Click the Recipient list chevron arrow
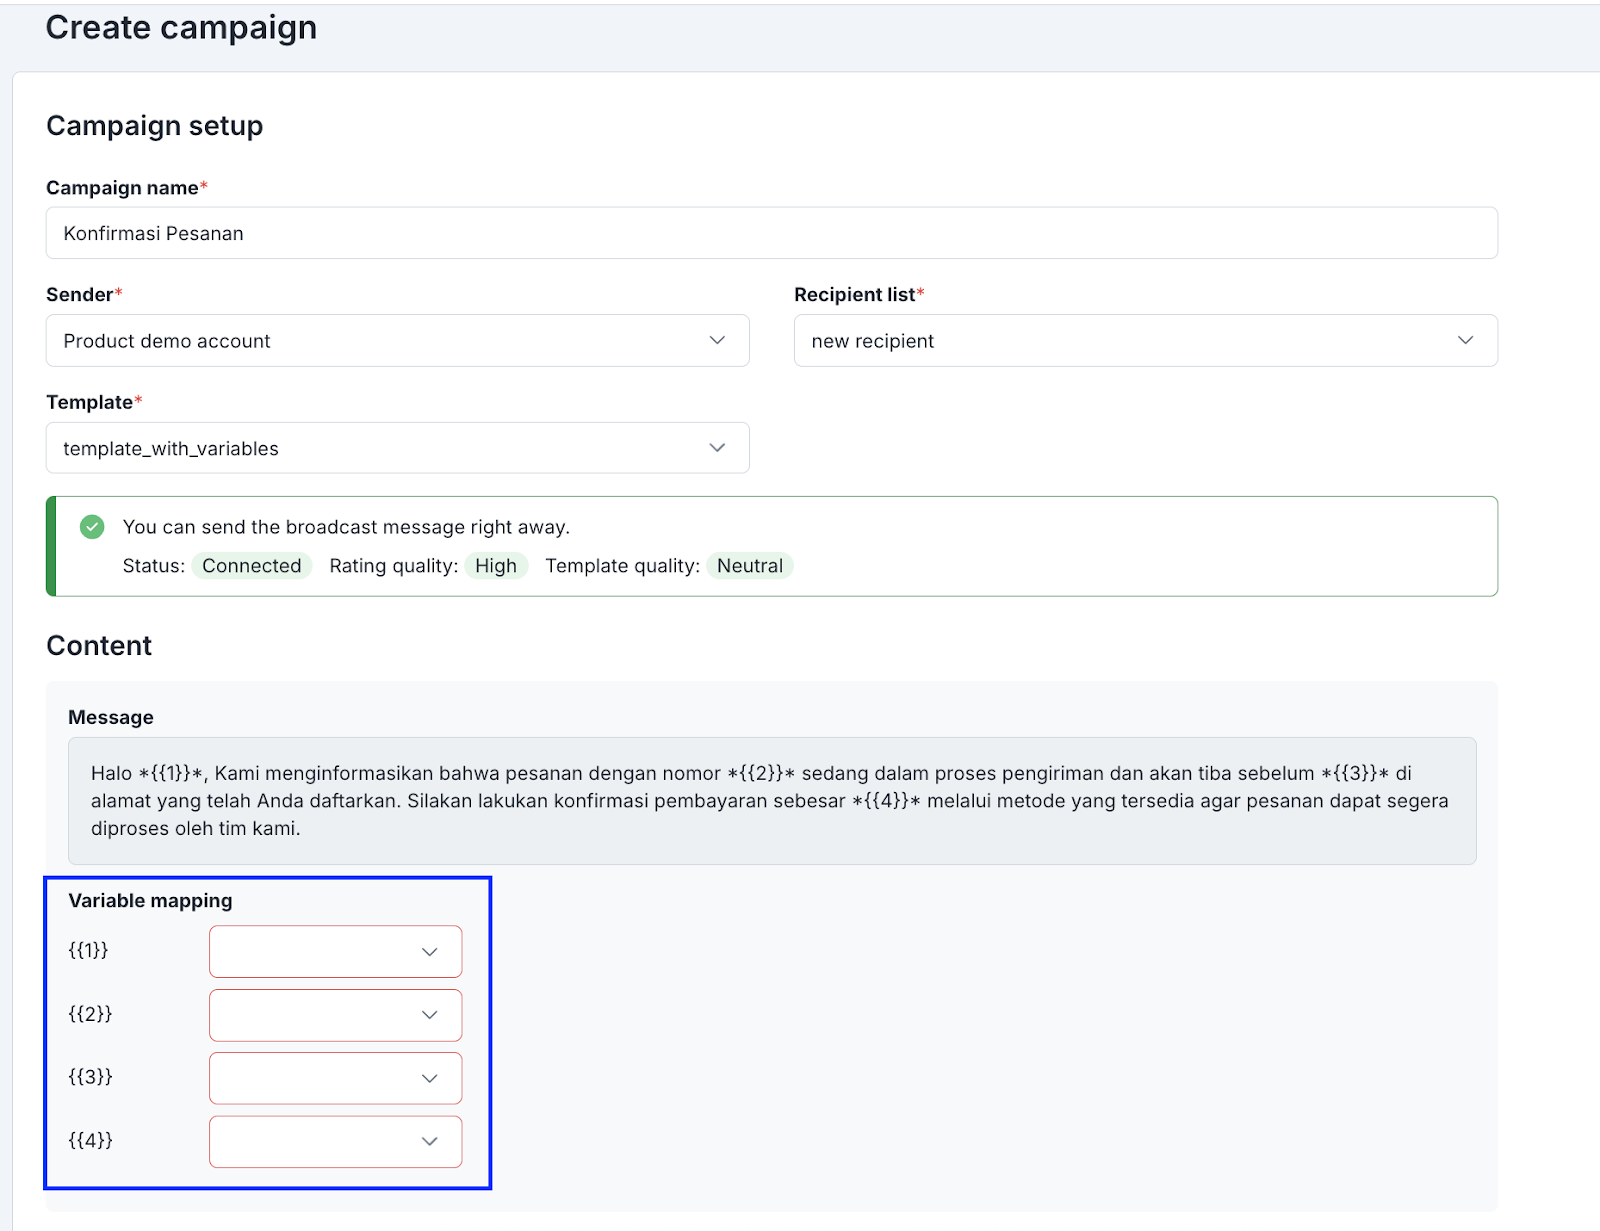This screenshot has height=1231, width=1600. click(1465, 341)
